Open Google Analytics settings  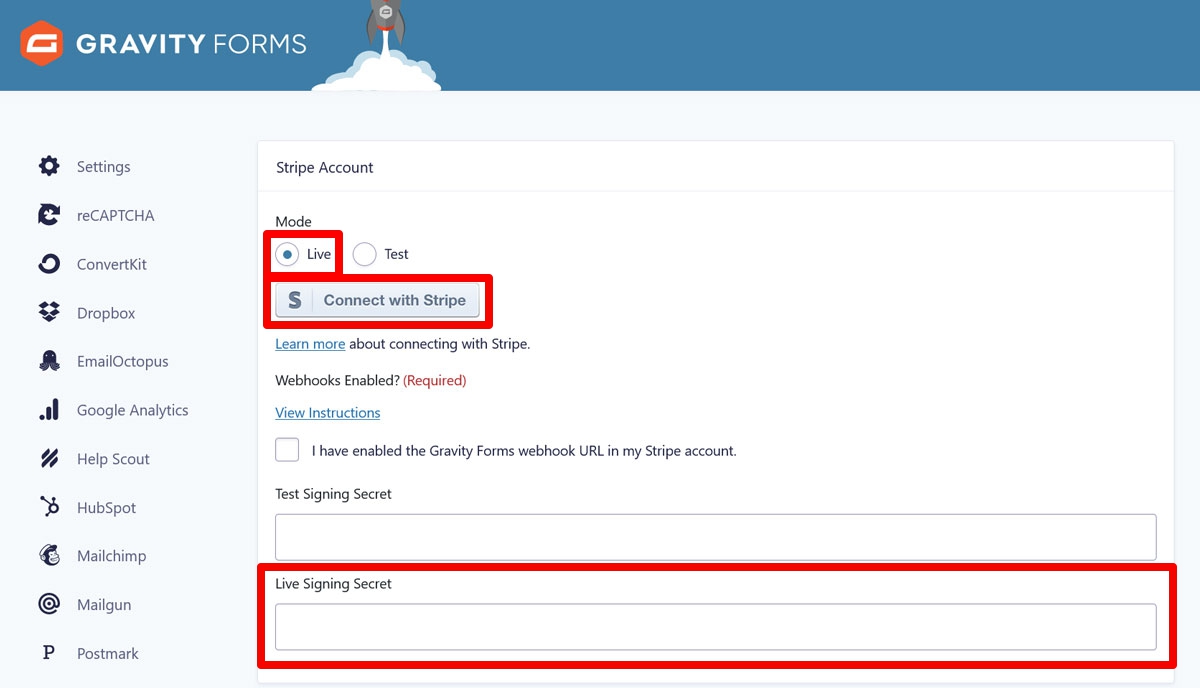coord(133,410)
